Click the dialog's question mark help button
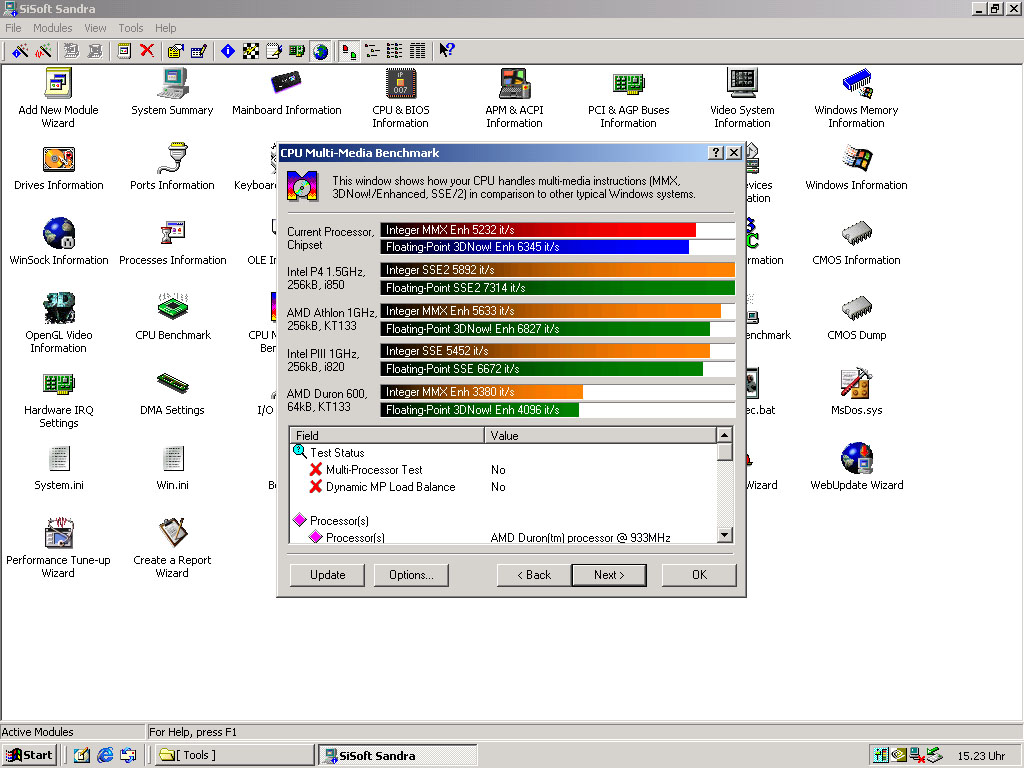The image size is (1024, 768). tap(716, 153)
